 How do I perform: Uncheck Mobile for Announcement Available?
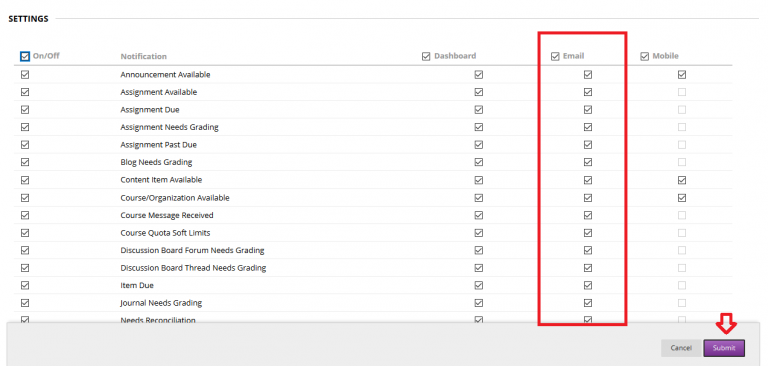pyautogui.click(x=682, y=75)
